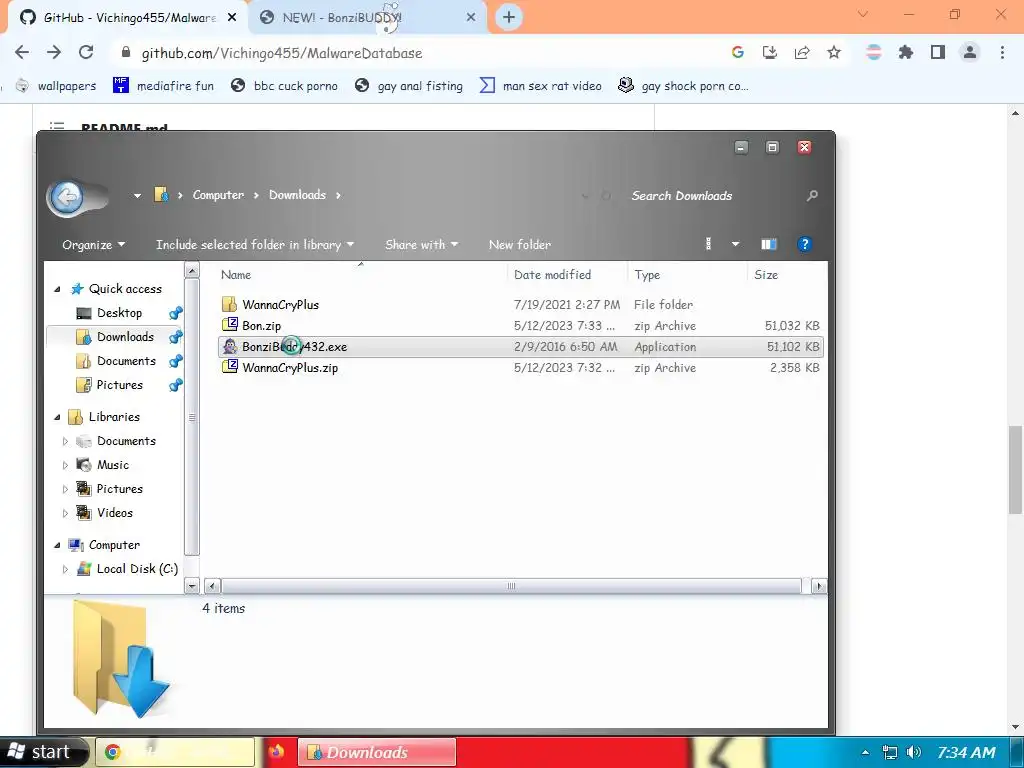Click the Start button
The height and width of the screenshot is (768, 1024).
point(44,752)
